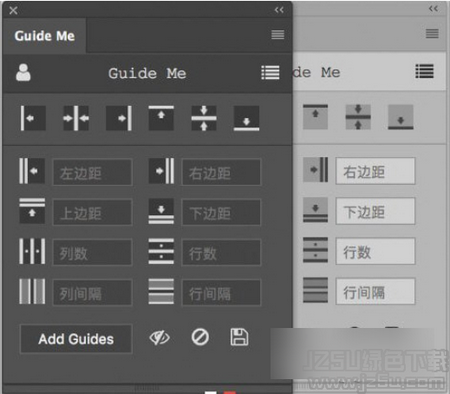Click the 右边距 field in dark panel

click(x=221, y=172)
